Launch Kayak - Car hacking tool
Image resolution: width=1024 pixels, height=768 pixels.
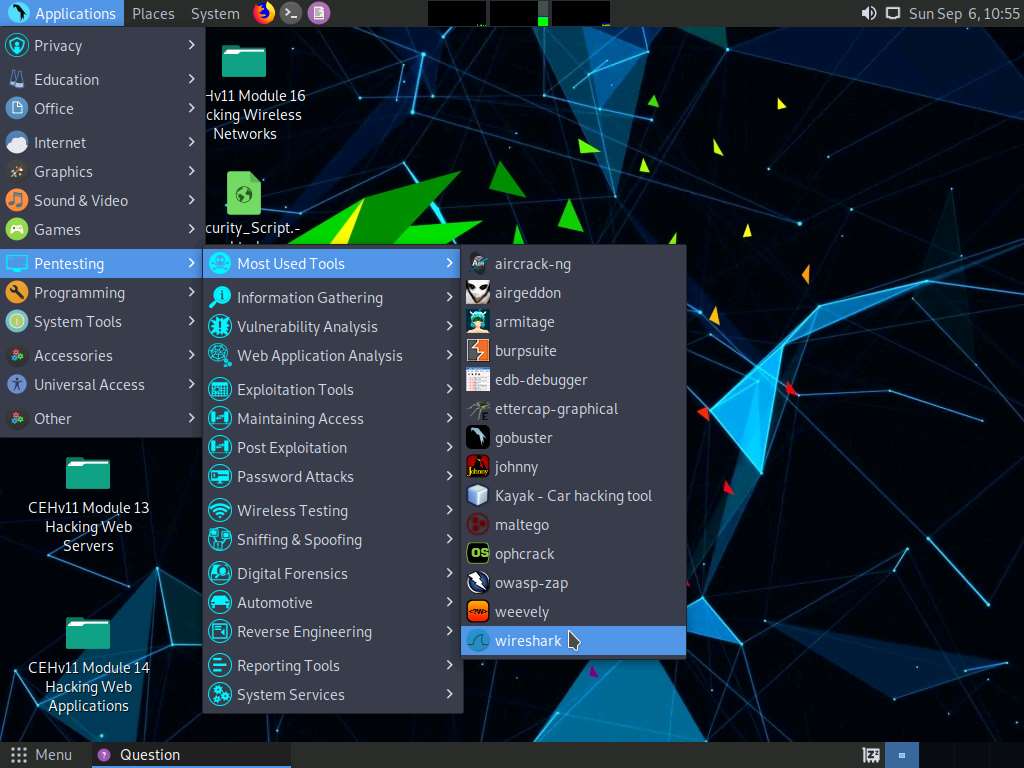pyautogui.click(x=572, y=495)
